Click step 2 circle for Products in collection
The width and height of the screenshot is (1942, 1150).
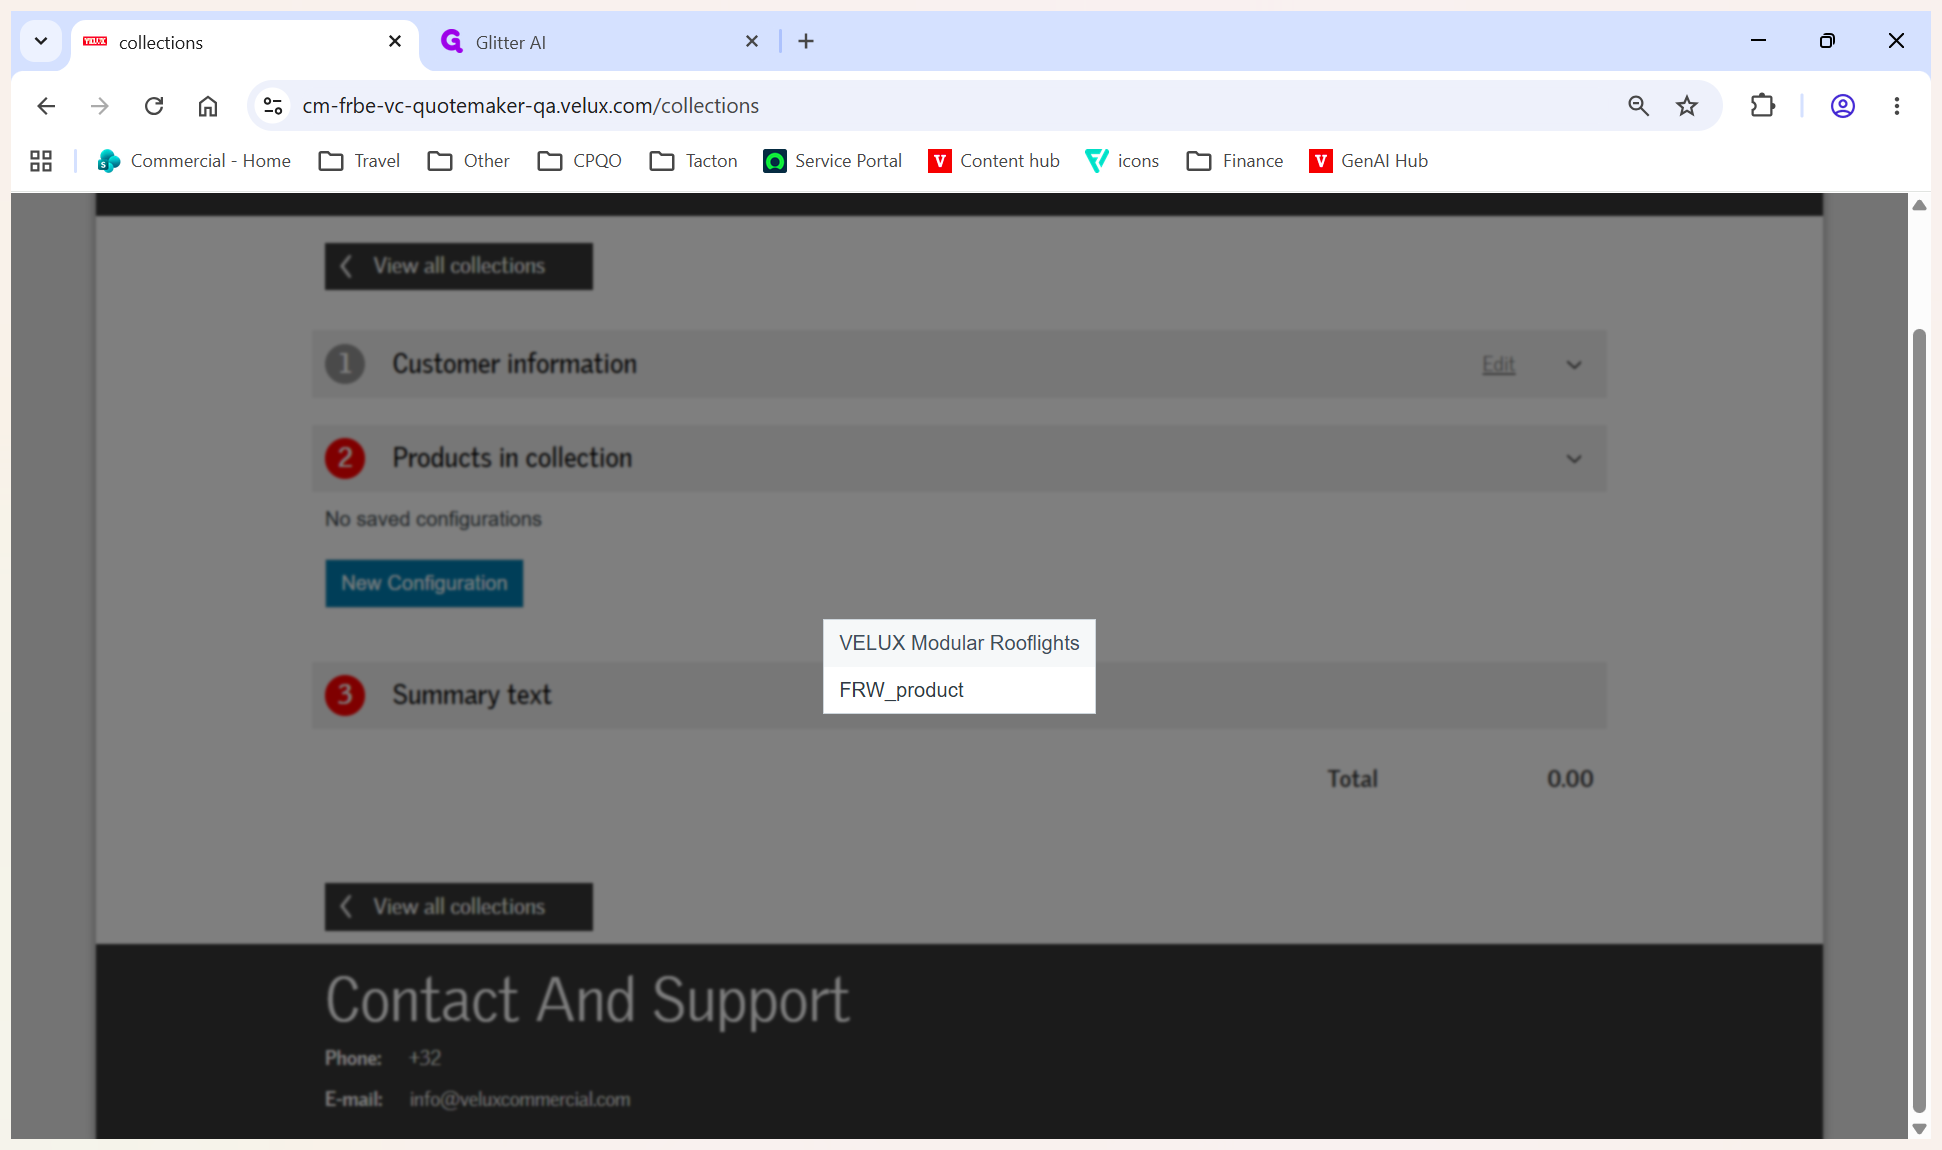tap(345, 458)
